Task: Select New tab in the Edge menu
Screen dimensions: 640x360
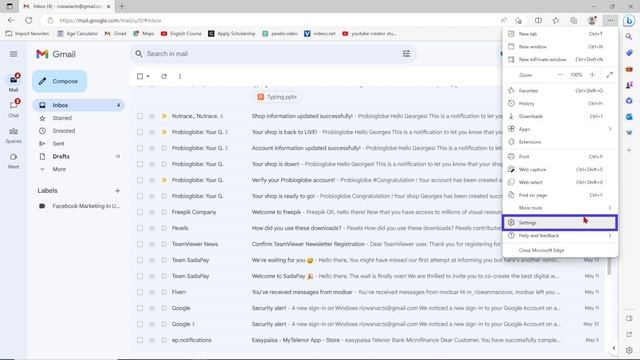Action: point(560,34)
